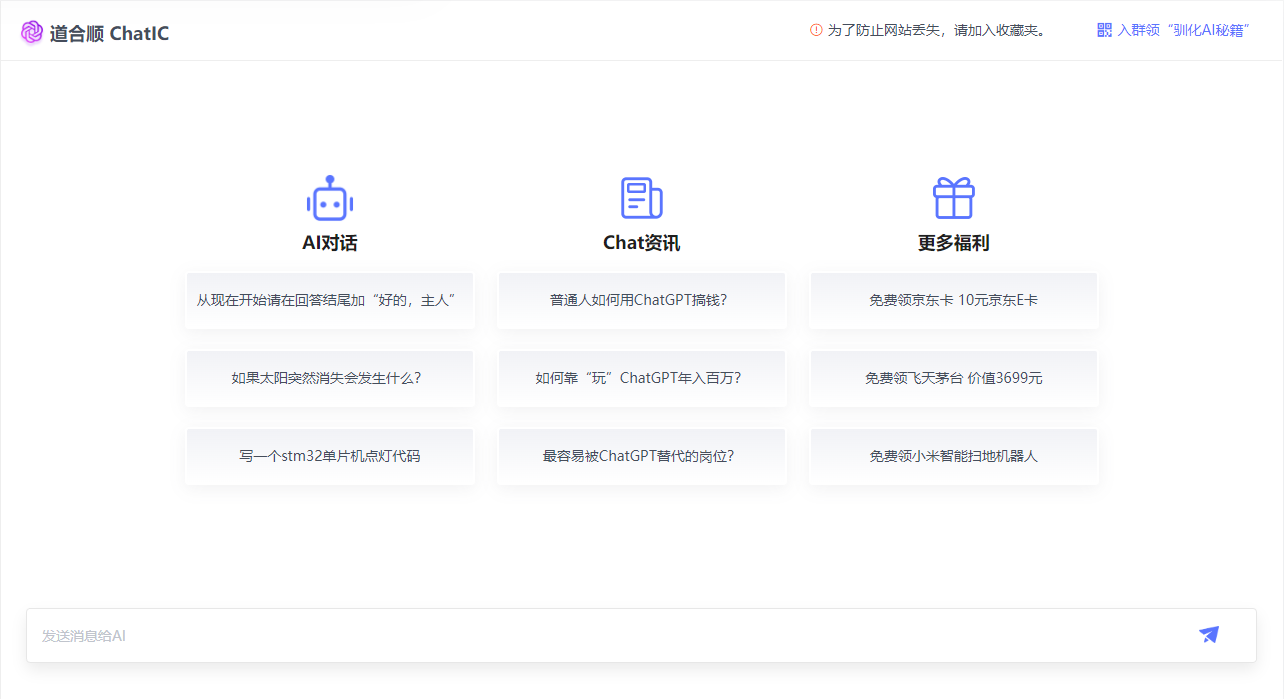Open the 入群领"驯化AI秘籍" link

tap(1175, 30)
